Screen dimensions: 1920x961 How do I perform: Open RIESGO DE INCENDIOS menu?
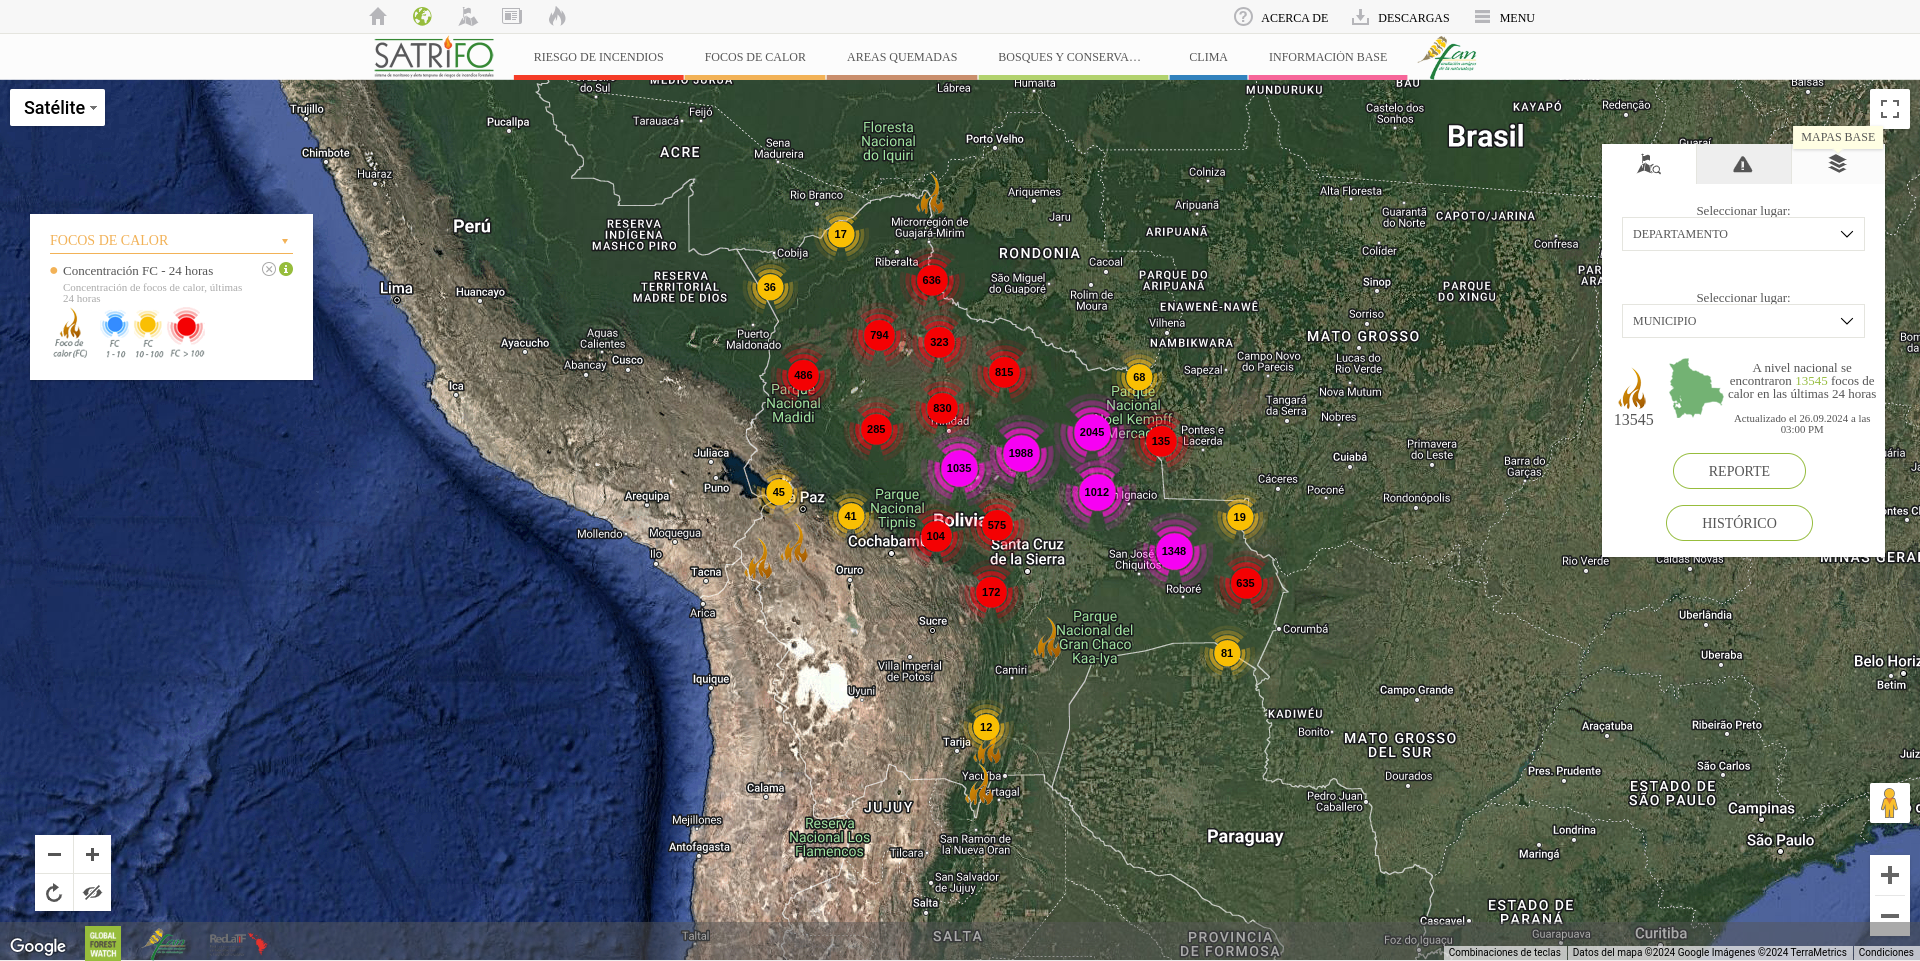(x=598, y=57)
